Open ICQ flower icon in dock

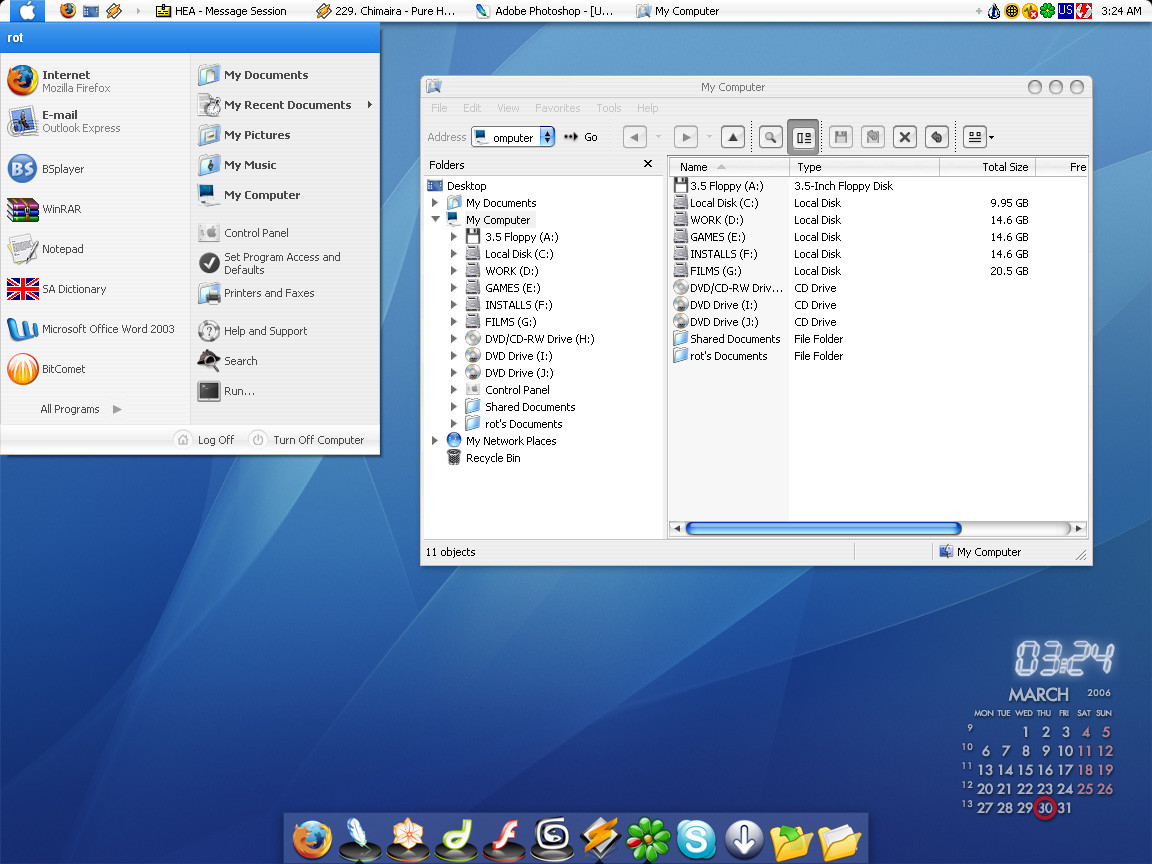[x=648, y=839]
